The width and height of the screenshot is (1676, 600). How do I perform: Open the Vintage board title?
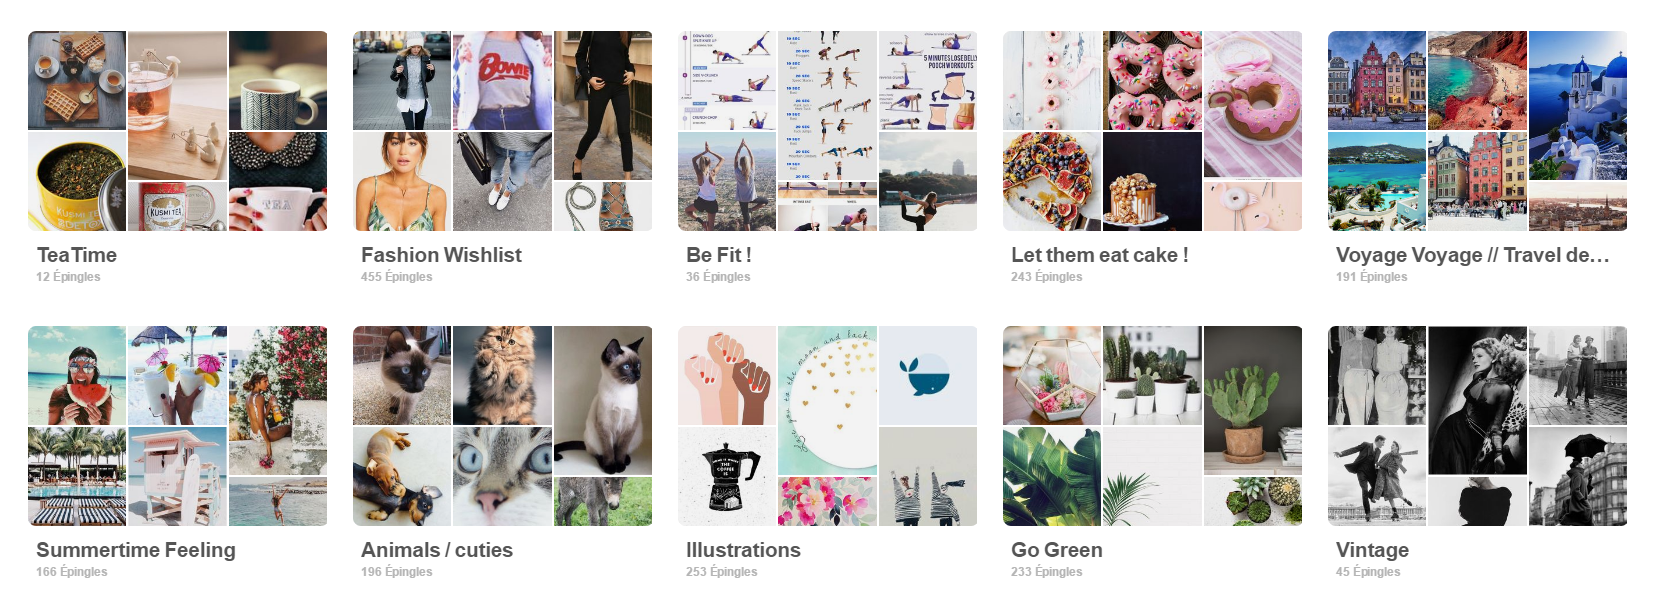coord(1372,550)
